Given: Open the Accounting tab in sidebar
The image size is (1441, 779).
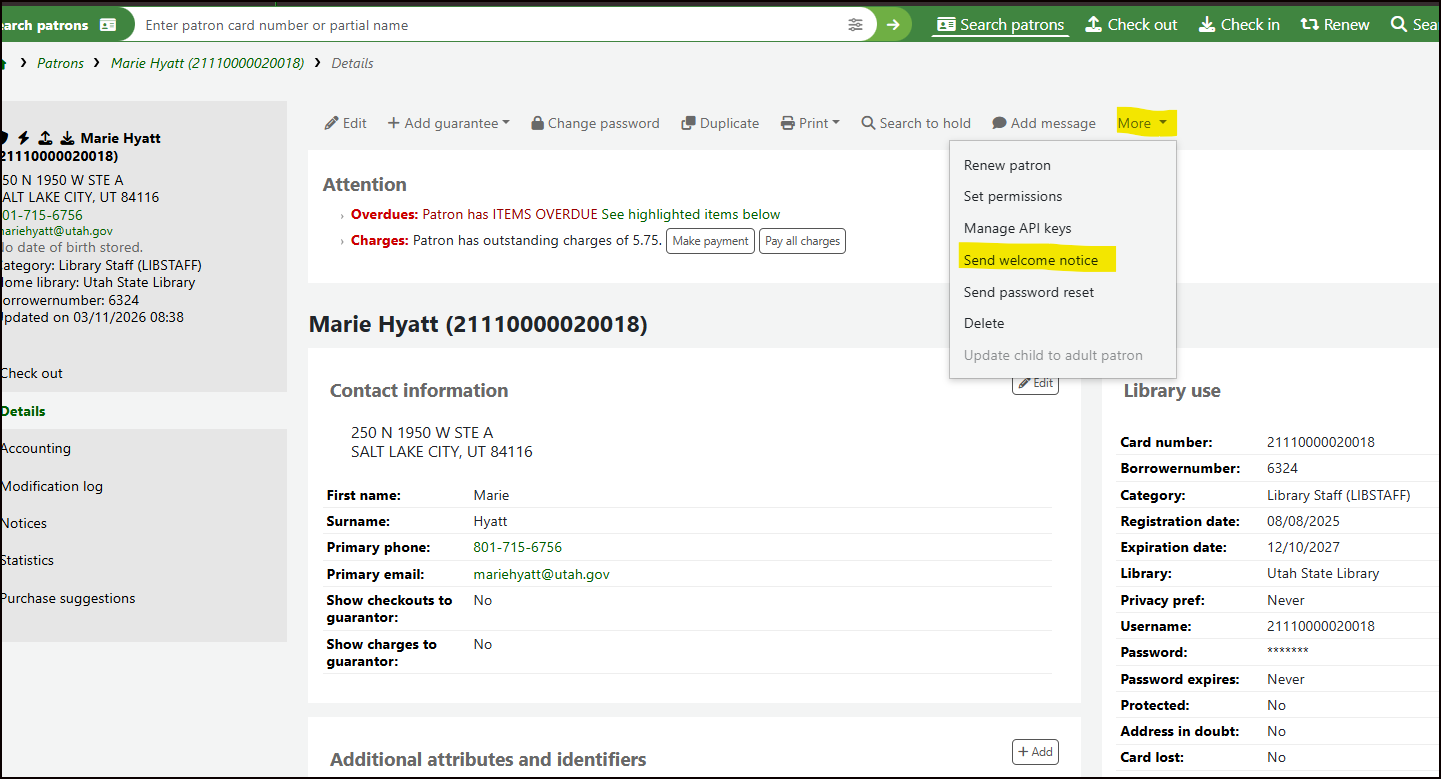Looking at the screenshot, I should [x=36, y=448].
